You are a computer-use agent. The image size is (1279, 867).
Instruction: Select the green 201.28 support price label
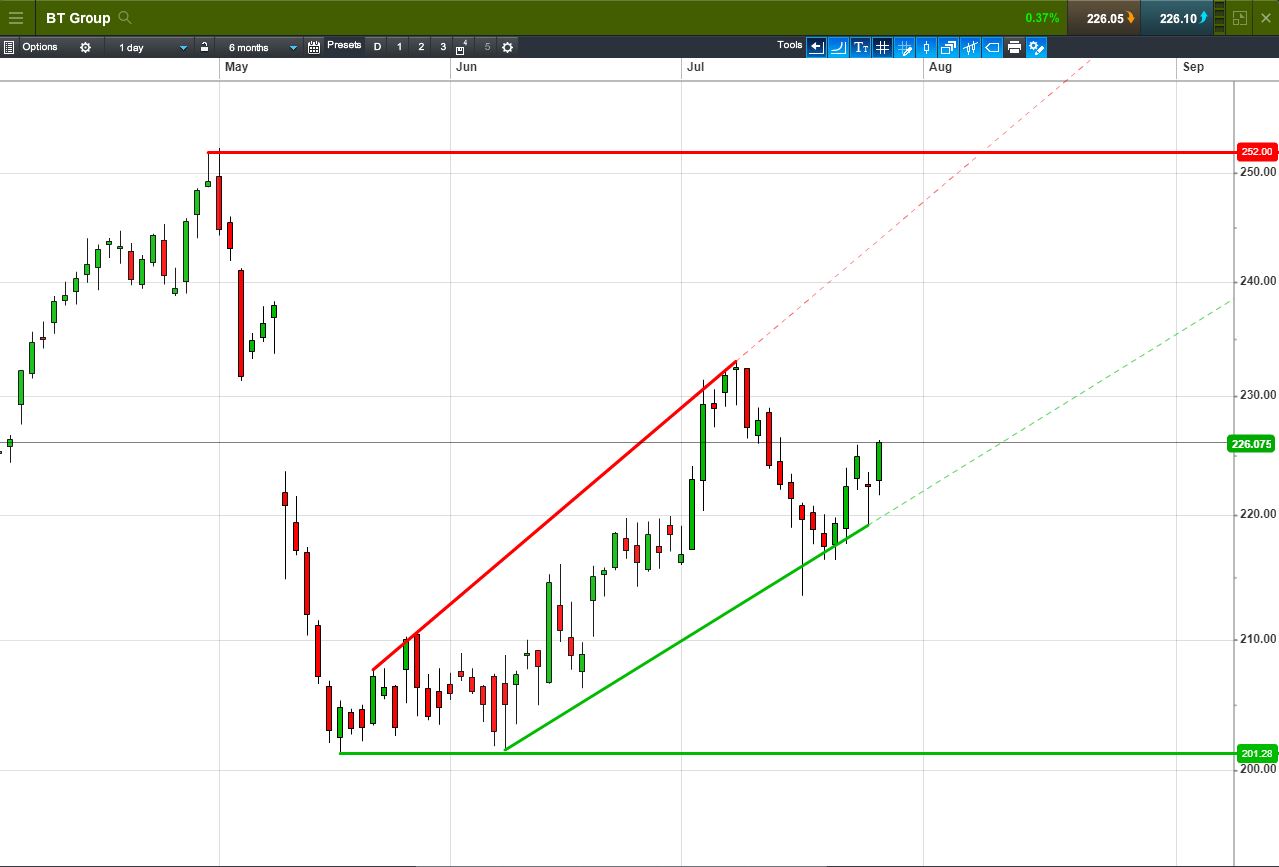(x=1256, y=753)
